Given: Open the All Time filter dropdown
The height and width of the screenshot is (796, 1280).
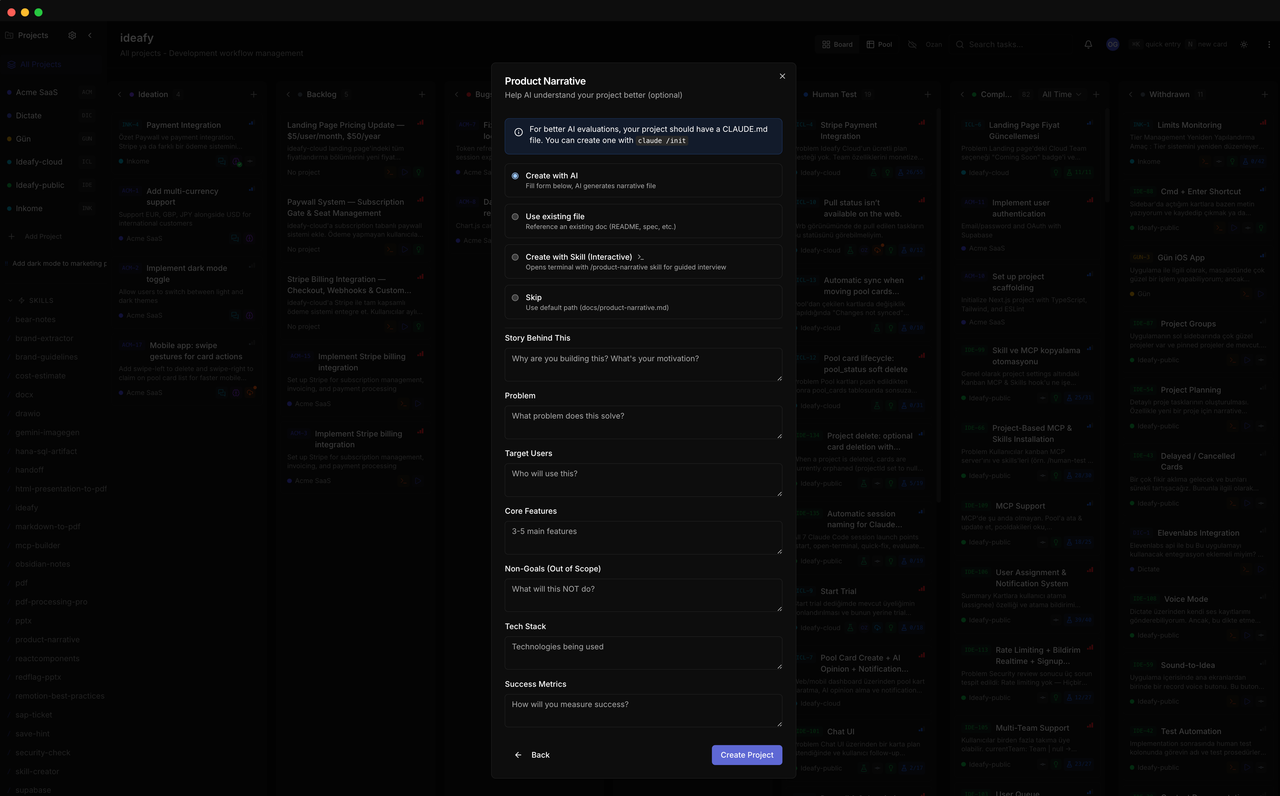Looking at the screenshot, I should (1062, 94).
